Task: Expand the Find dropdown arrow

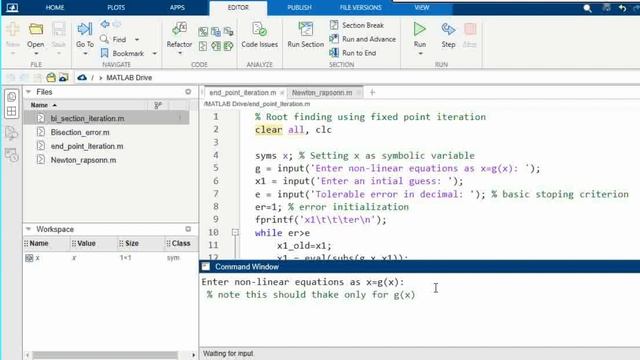Action: (x=137, y=40)
